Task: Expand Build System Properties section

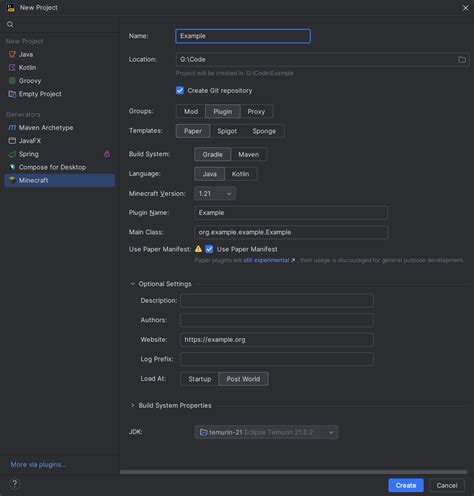Action: tap(132, 405)
